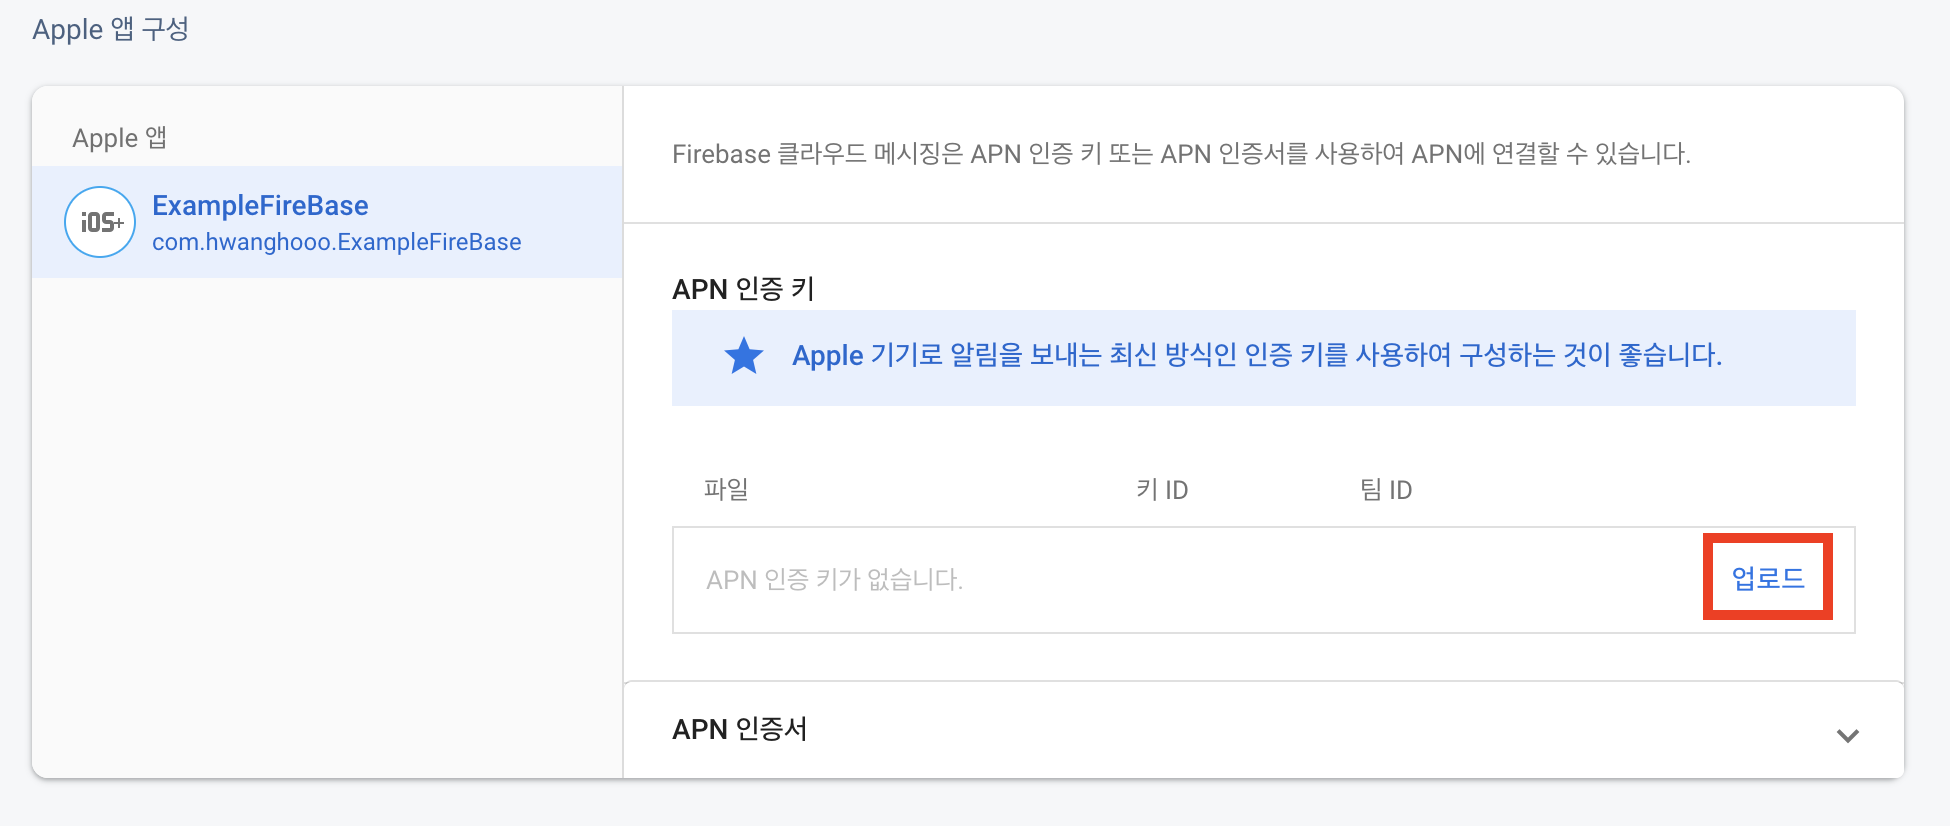This screenshot has height=826, width=1950.
Task: Click the Firebase 클라우드 메시징 description text
Action: pyautogui.click(x=1181, y=154)
